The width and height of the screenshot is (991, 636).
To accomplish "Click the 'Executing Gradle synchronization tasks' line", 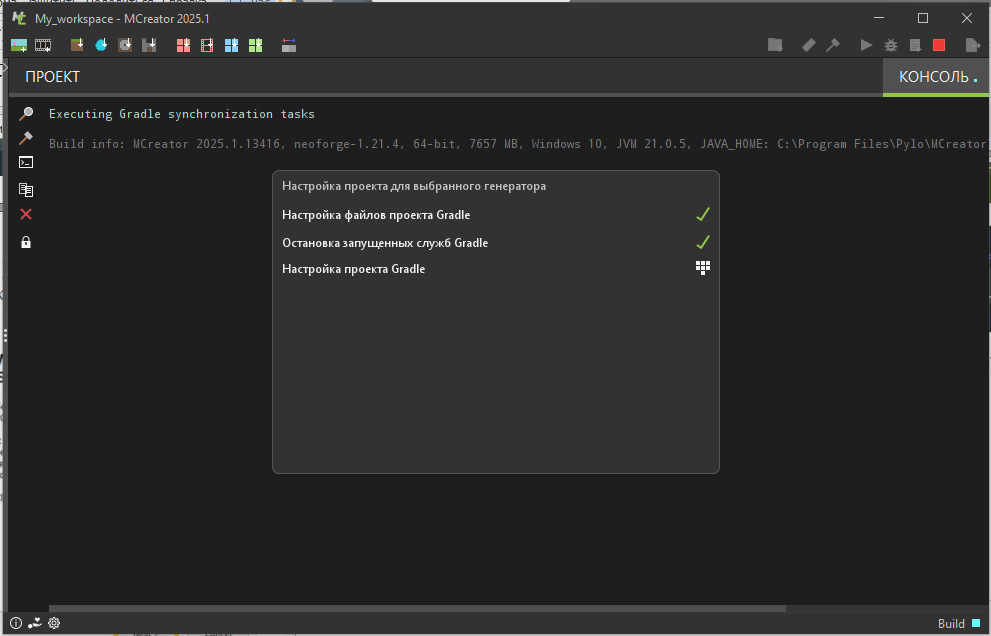I will click(181, 114).
